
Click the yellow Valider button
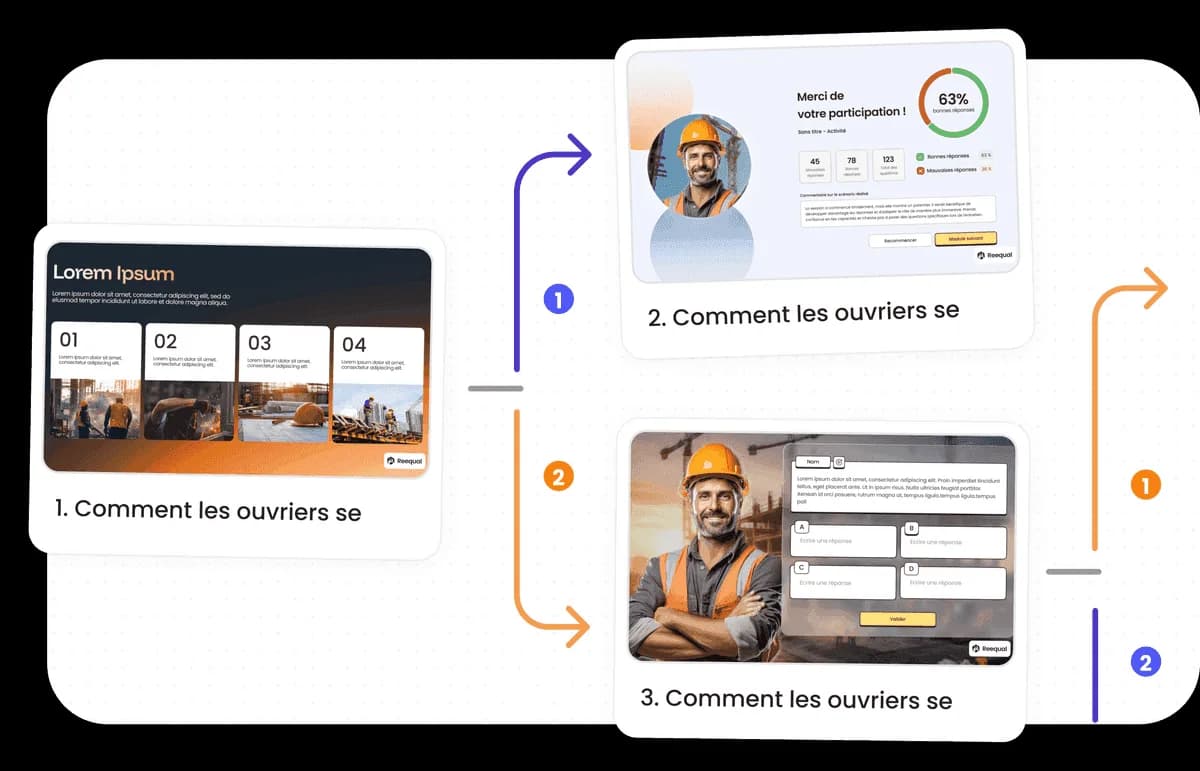click(x=897, y=619)
